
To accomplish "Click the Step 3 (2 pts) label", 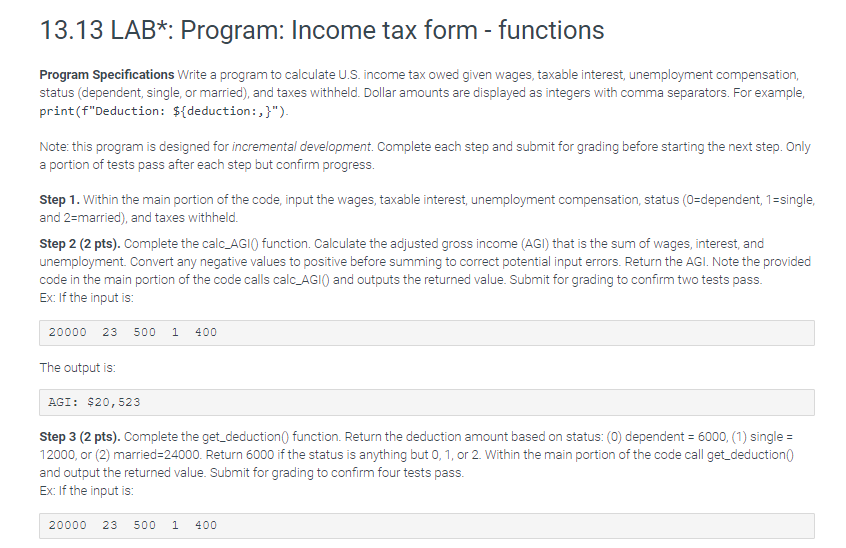I will coord(80,437).
